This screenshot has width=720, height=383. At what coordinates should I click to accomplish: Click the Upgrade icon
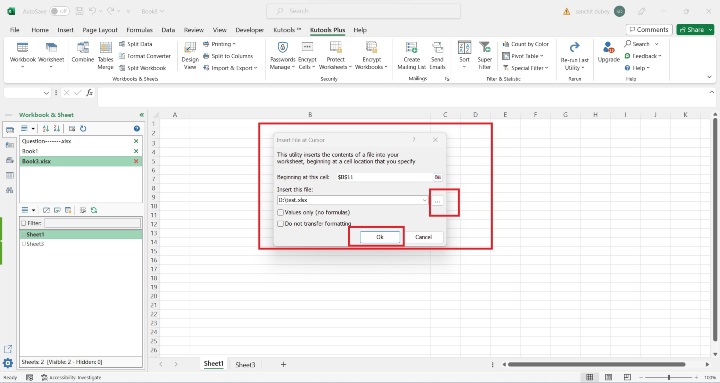click(x=609, y=47)
